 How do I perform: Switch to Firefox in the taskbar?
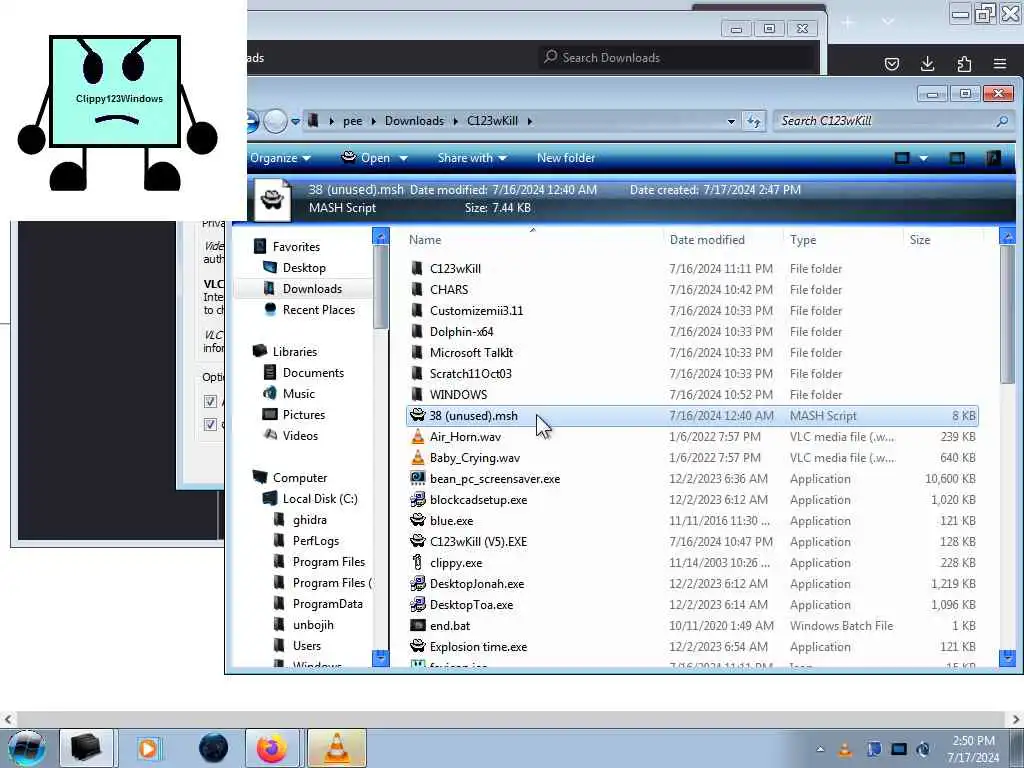click(x=272, y=748)
